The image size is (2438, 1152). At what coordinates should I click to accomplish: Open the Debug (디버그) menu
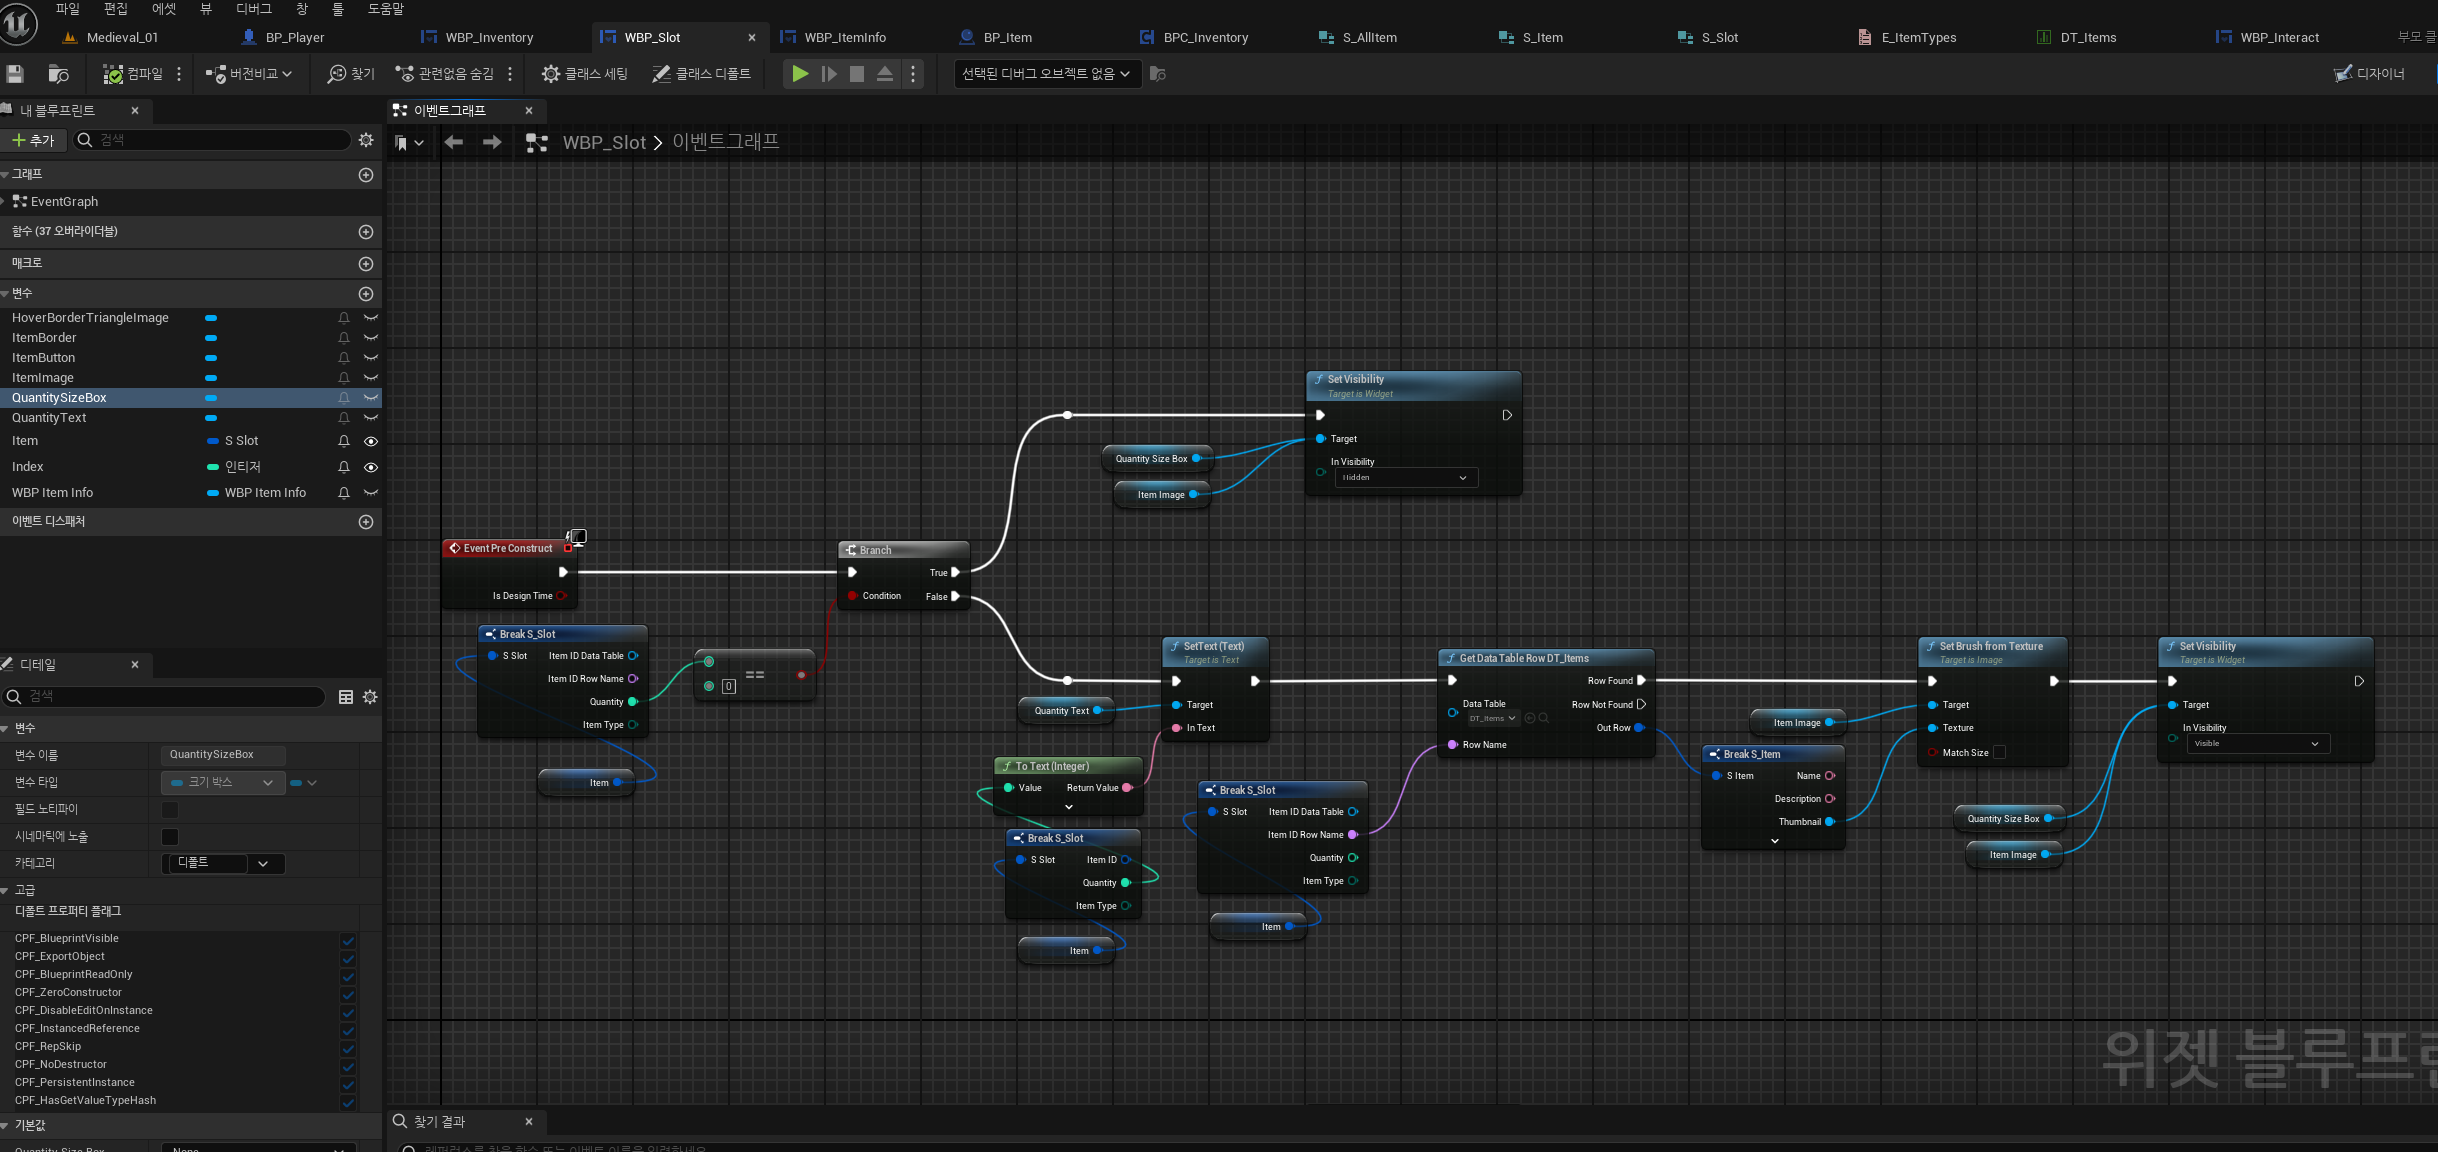253,9
